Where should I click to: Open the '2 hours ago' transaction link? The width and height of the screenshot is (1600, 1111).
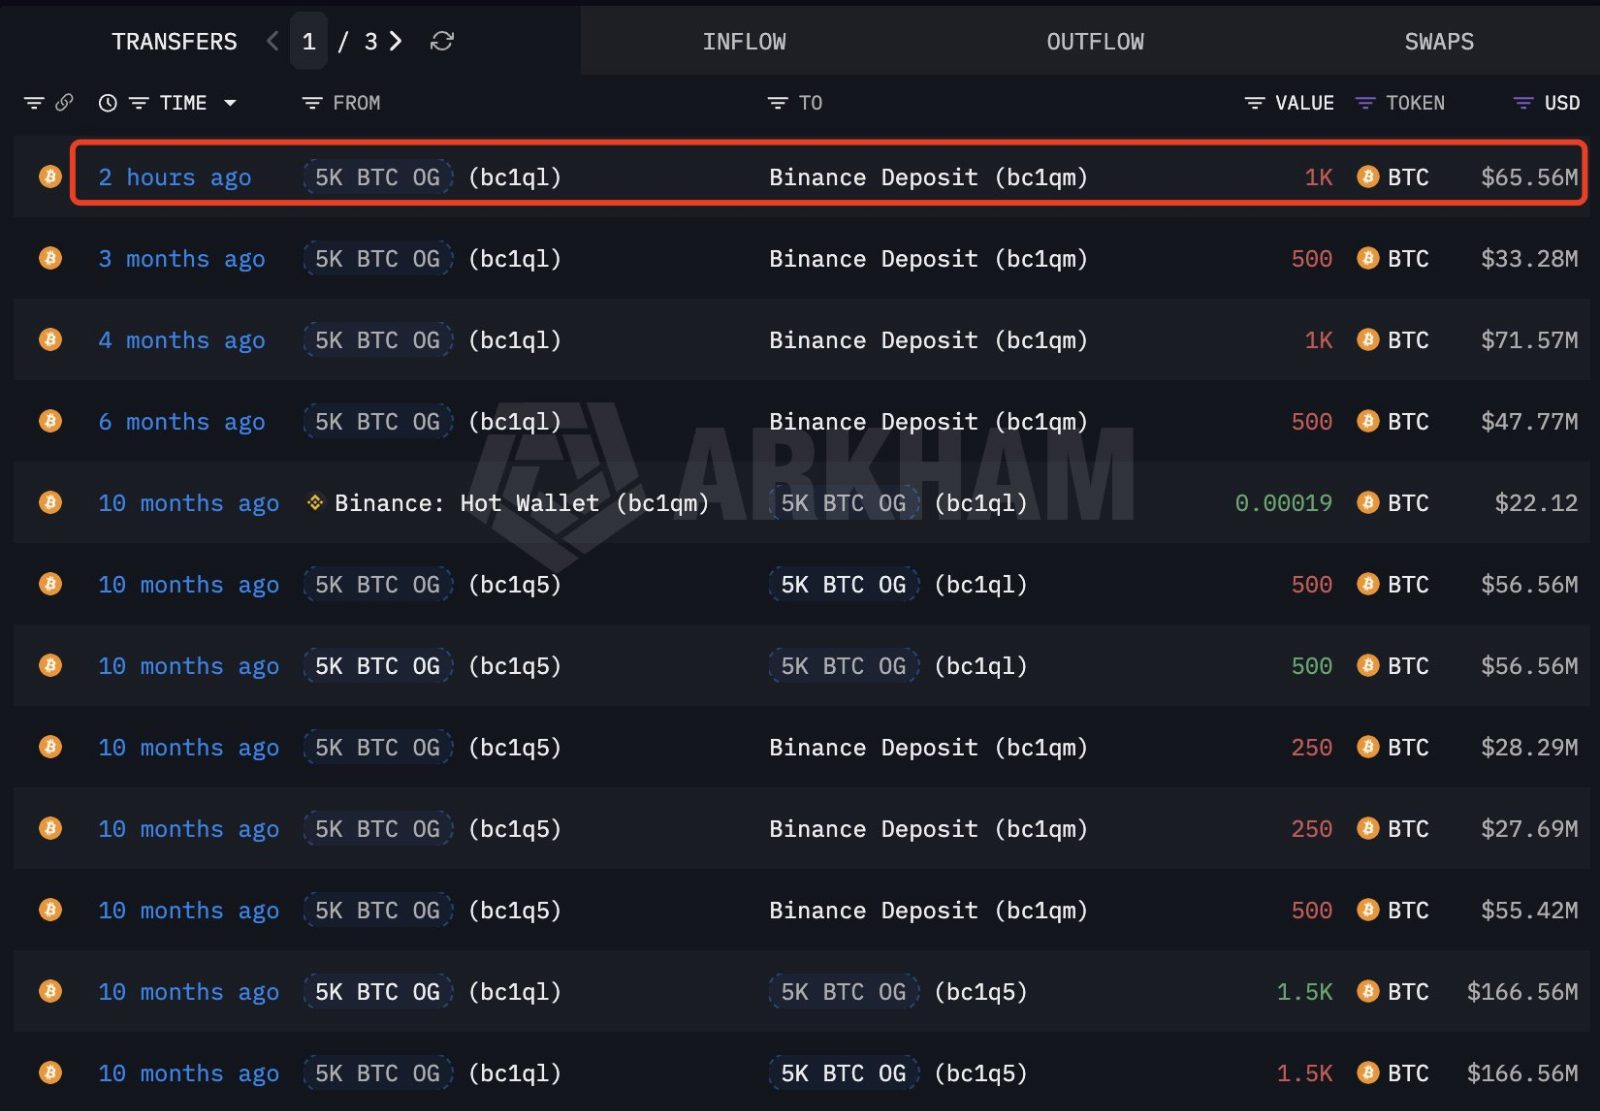tap(175, 177)
